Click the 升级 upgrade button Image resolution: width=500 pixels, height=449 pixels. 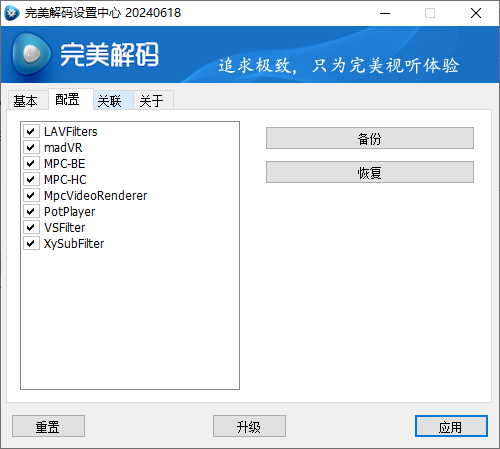(249, 426)
